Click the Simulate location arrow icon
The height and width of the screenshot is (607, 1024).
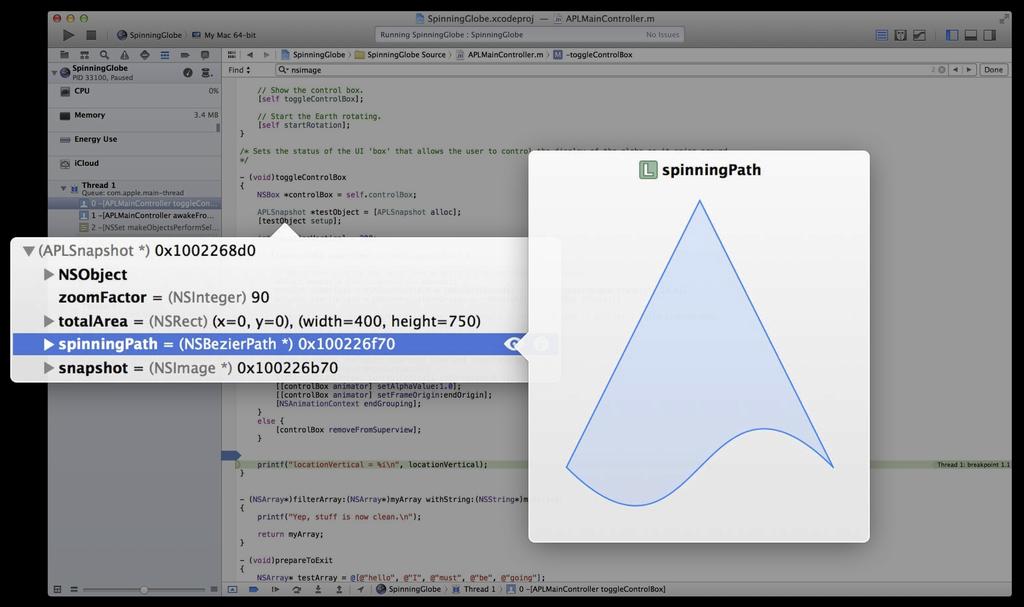click(x=360, y=589)
